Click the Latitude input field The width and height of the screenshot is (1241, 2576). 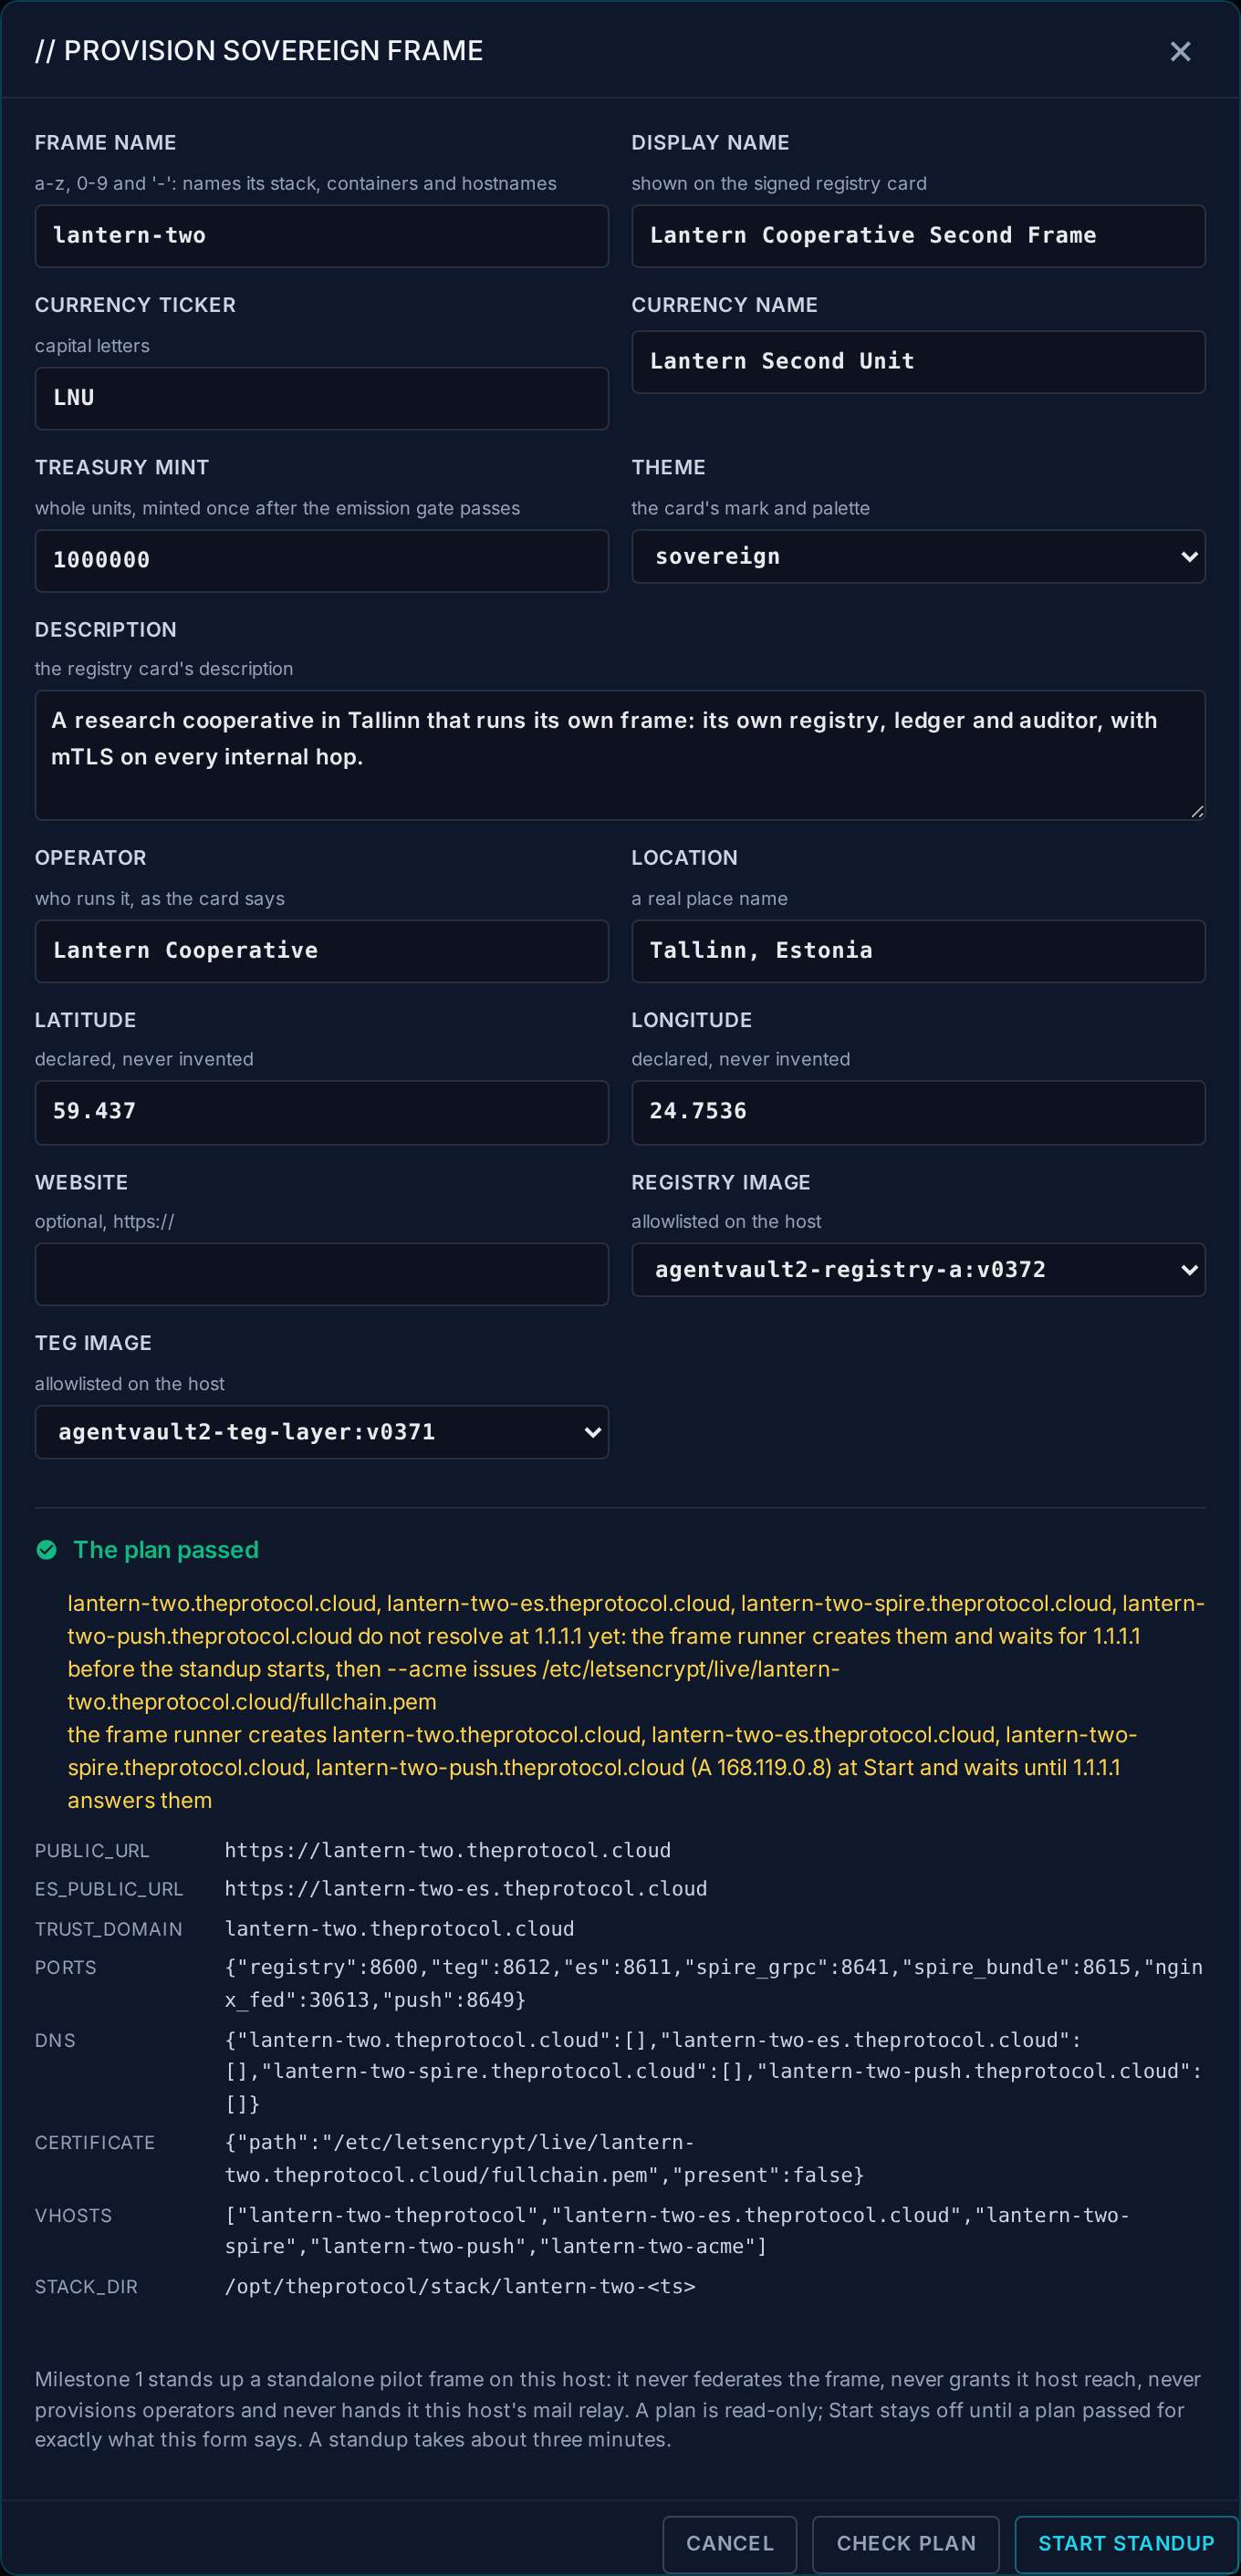pos(321,1112)
